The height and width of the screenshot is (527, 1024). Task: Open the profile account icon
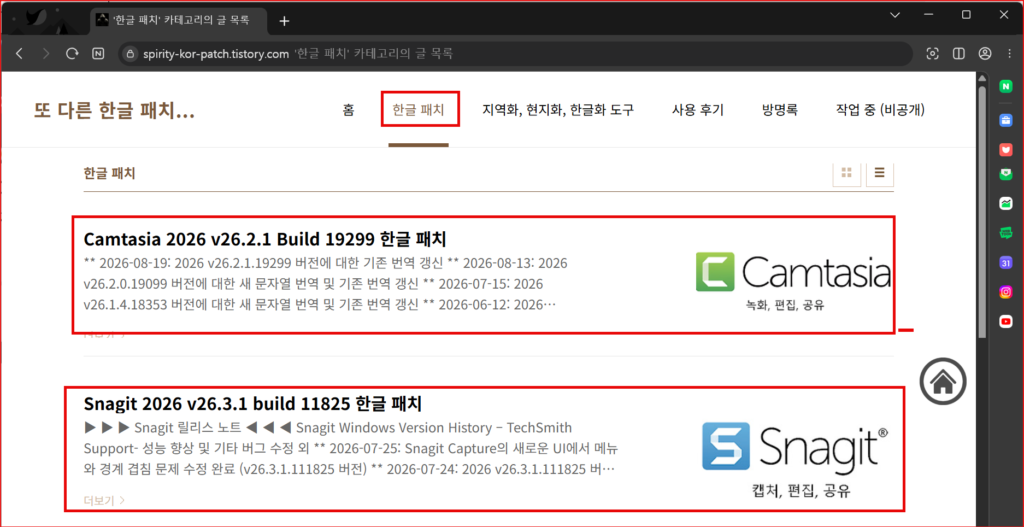[985, 54]
